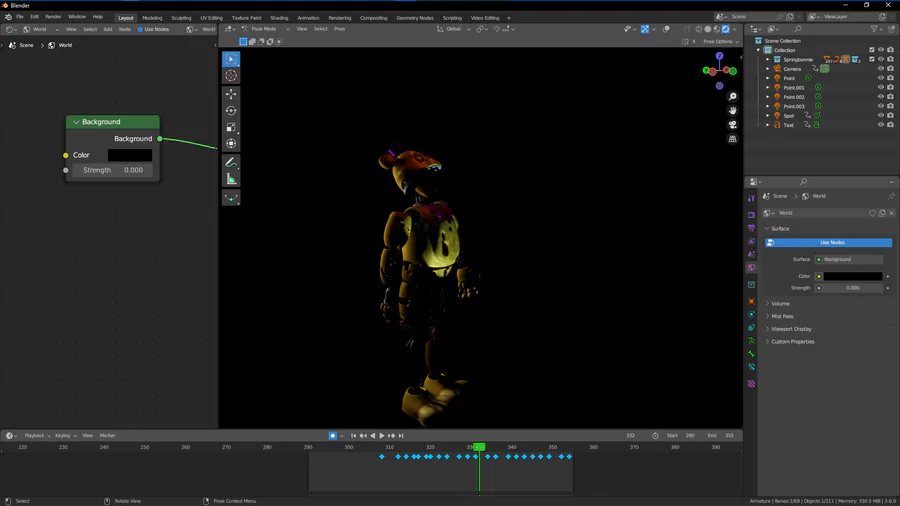
Task: Toggle auto keying record button
Action: tap(332, 435)
